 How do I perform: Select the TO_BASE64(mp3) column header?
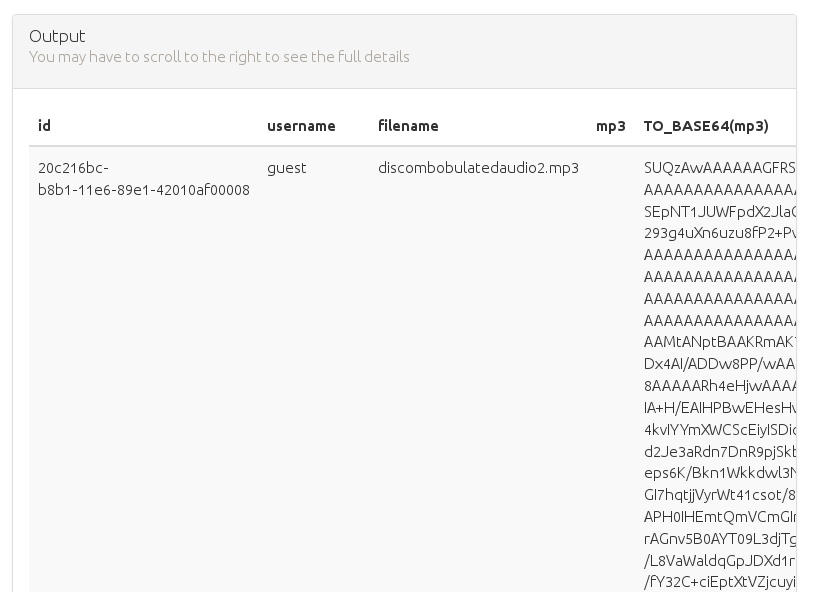(706, 126)
